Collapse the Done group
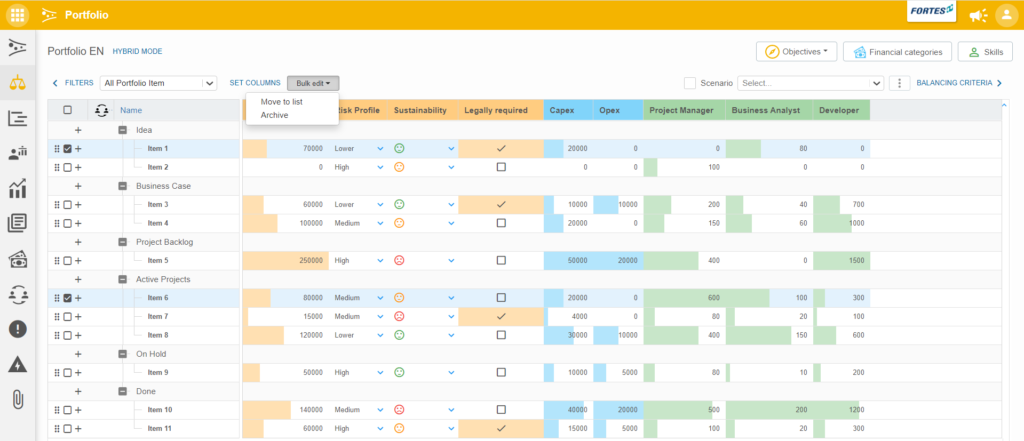 [123, 391]
